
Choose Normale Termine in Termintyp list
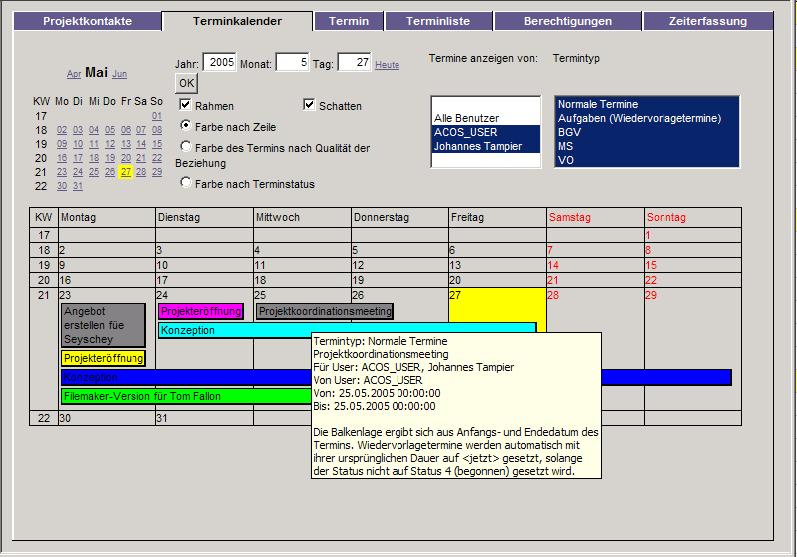pyautogui.click(x=647, y=104)
